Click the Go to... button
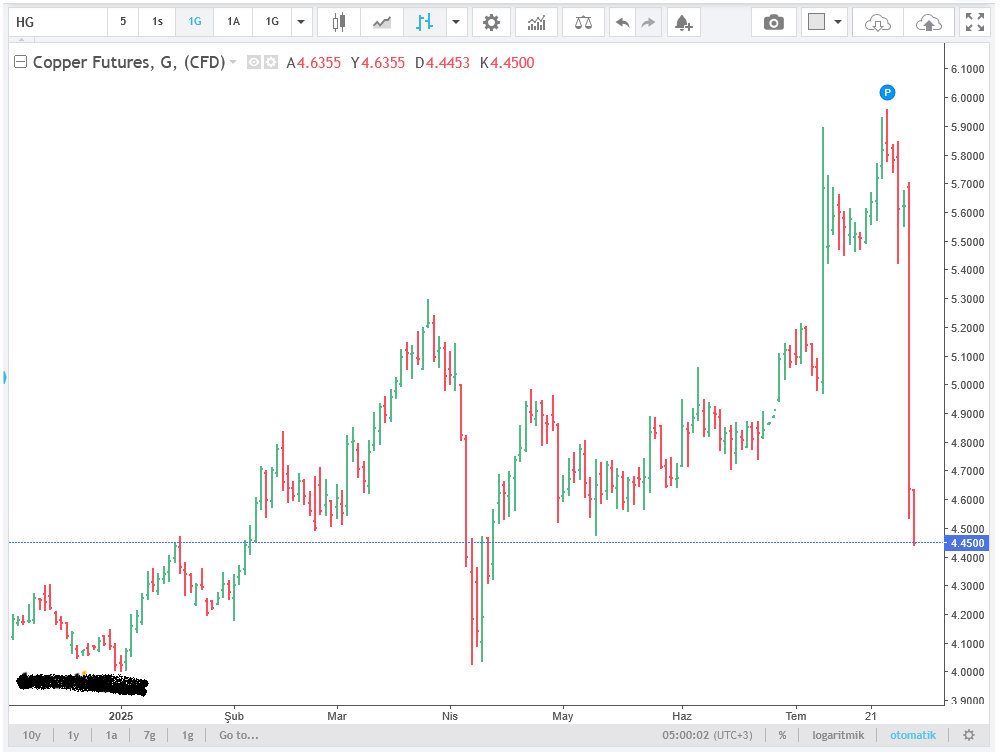This screenshot has width=1001, height=754. (239, 735)
